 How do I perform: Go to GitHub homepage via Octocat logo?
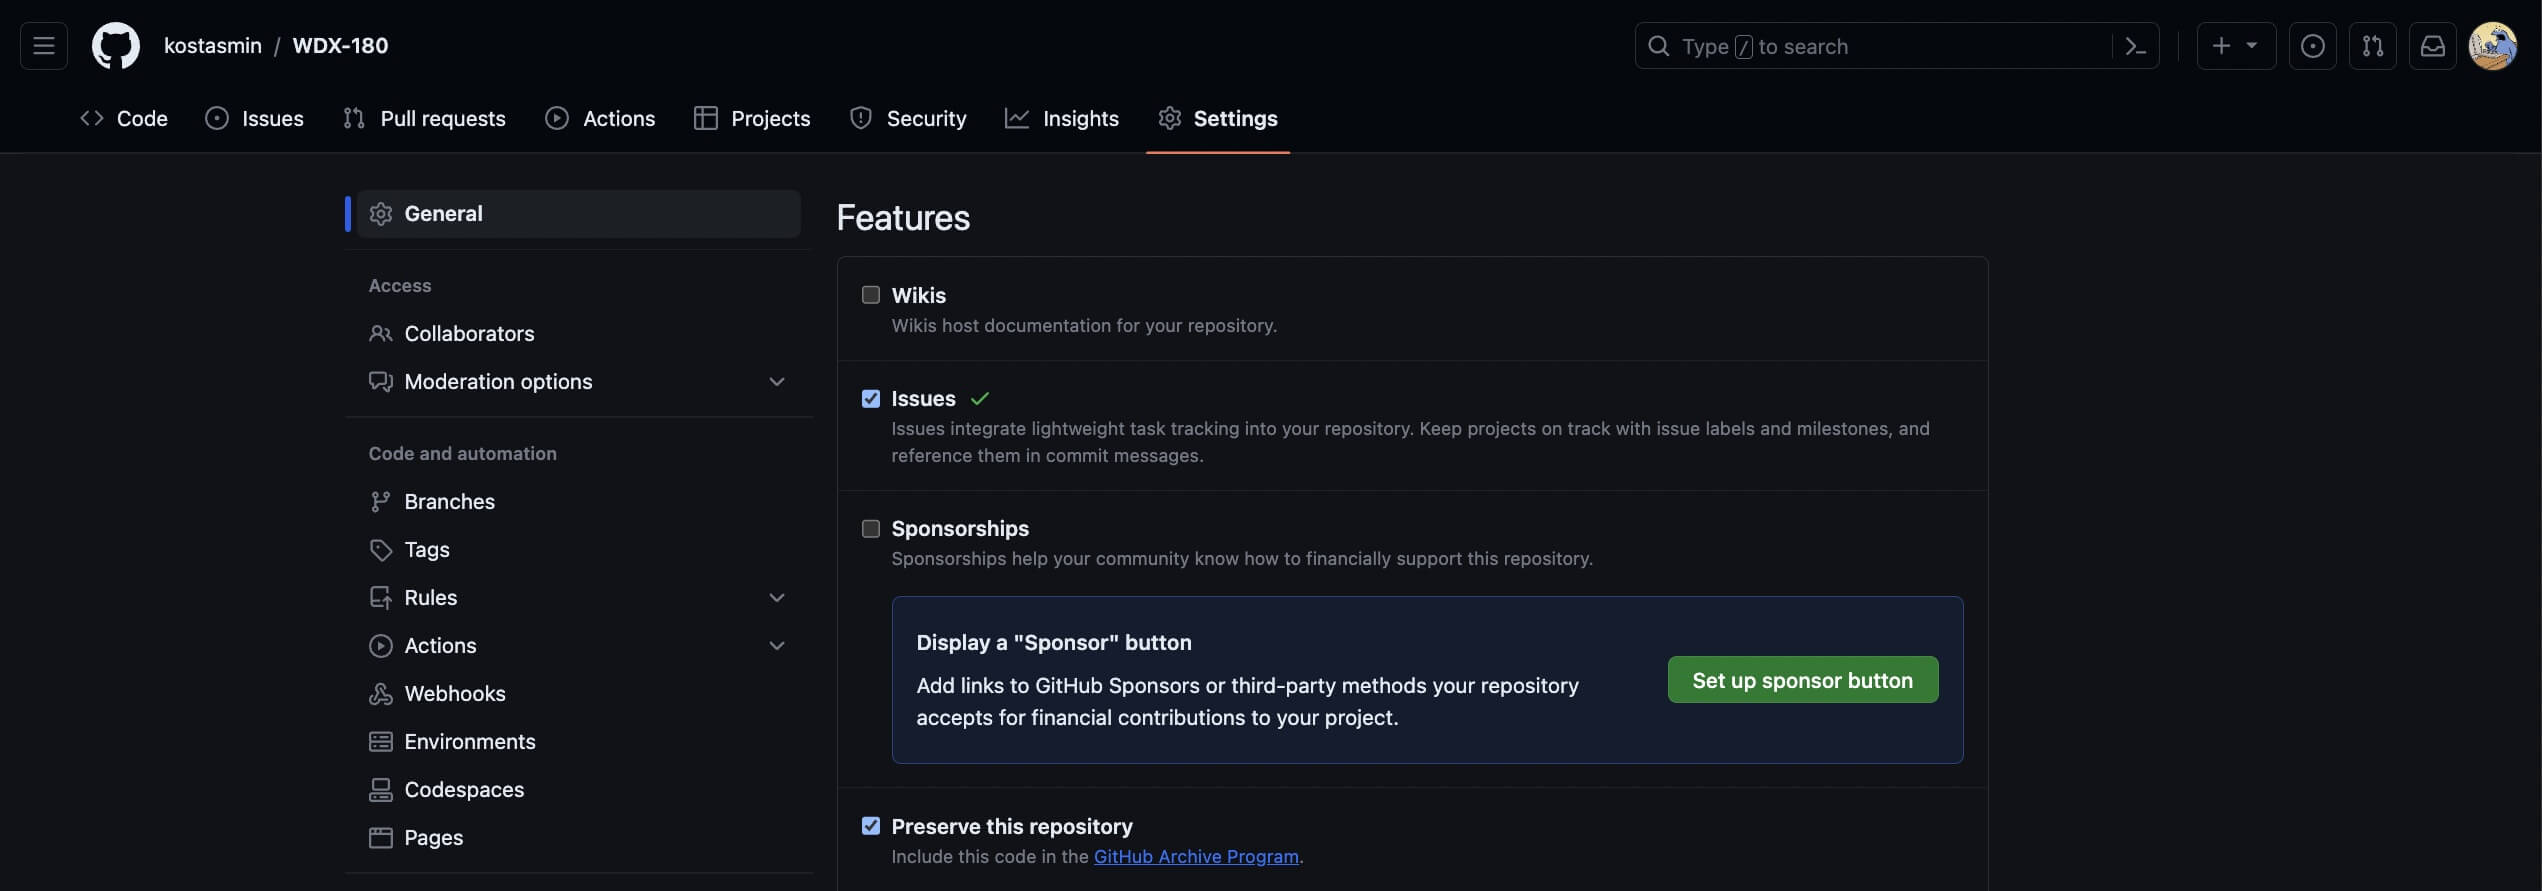click(116, 46)
